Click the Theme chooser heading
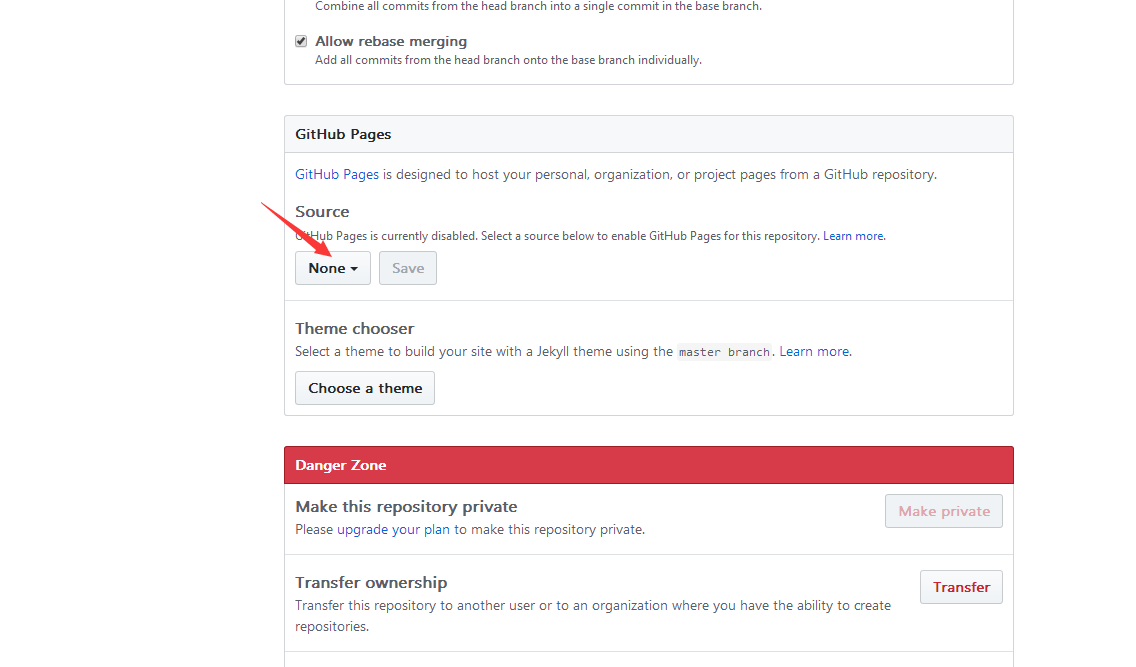 (354, 329)
